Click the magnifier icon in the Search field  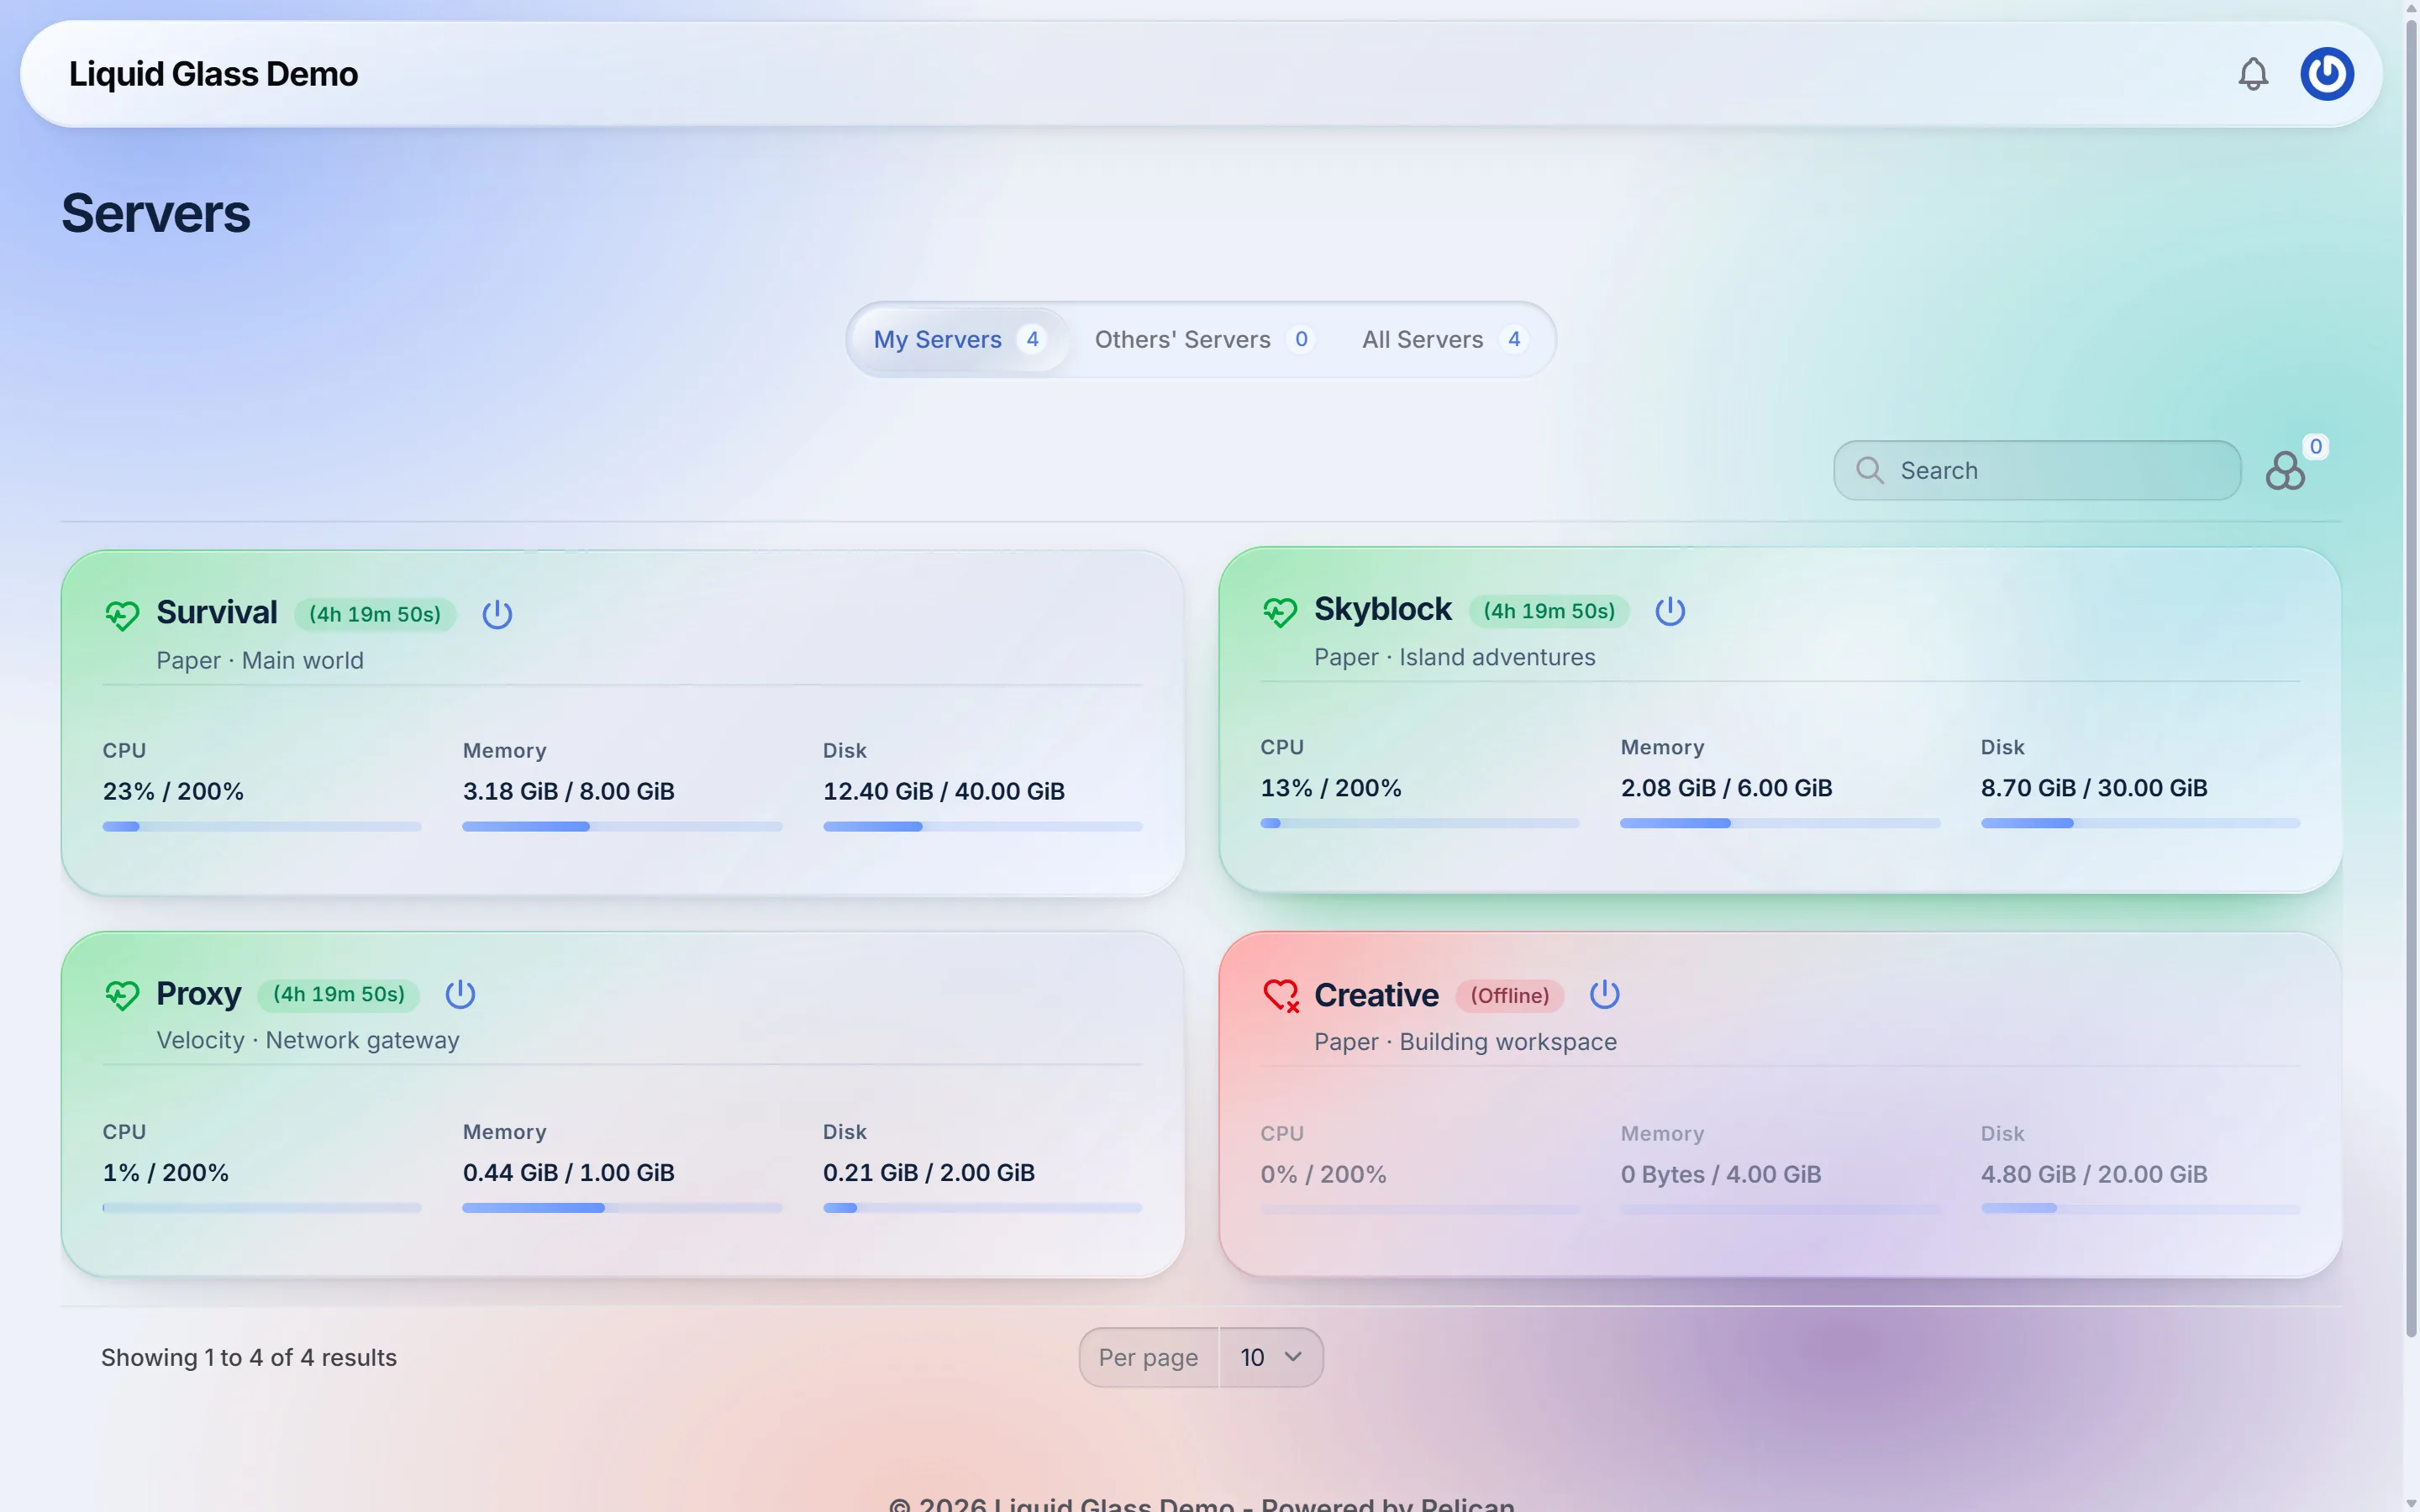click(1869, 470)
